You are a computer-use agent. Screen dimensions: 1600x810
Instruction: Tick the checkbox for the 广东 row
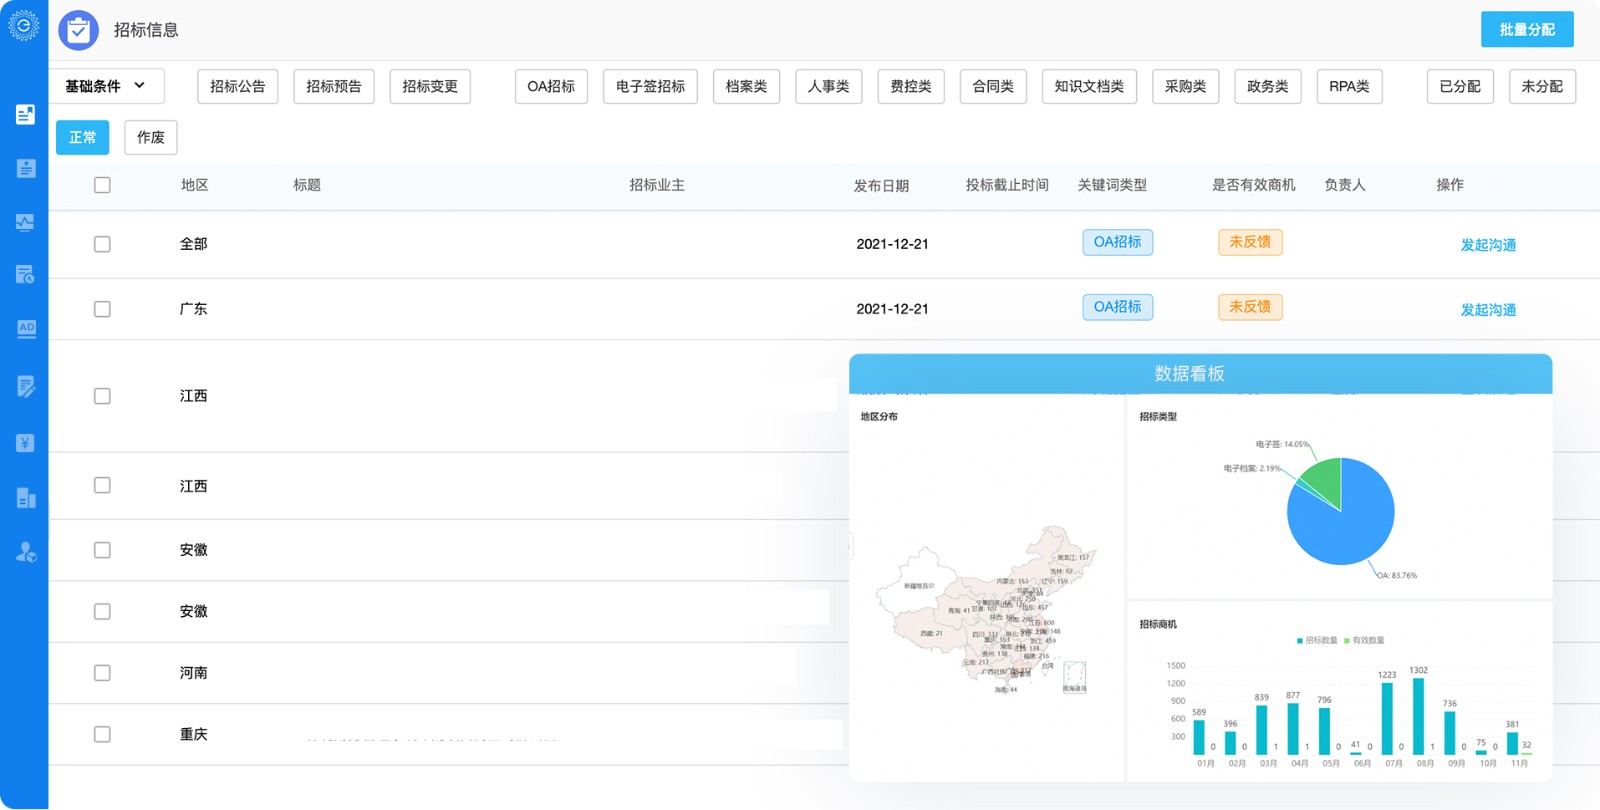102,309
